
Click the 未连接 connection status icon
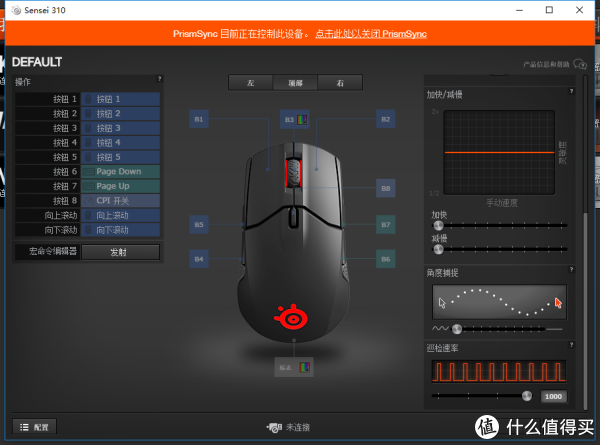pos(274,427)
